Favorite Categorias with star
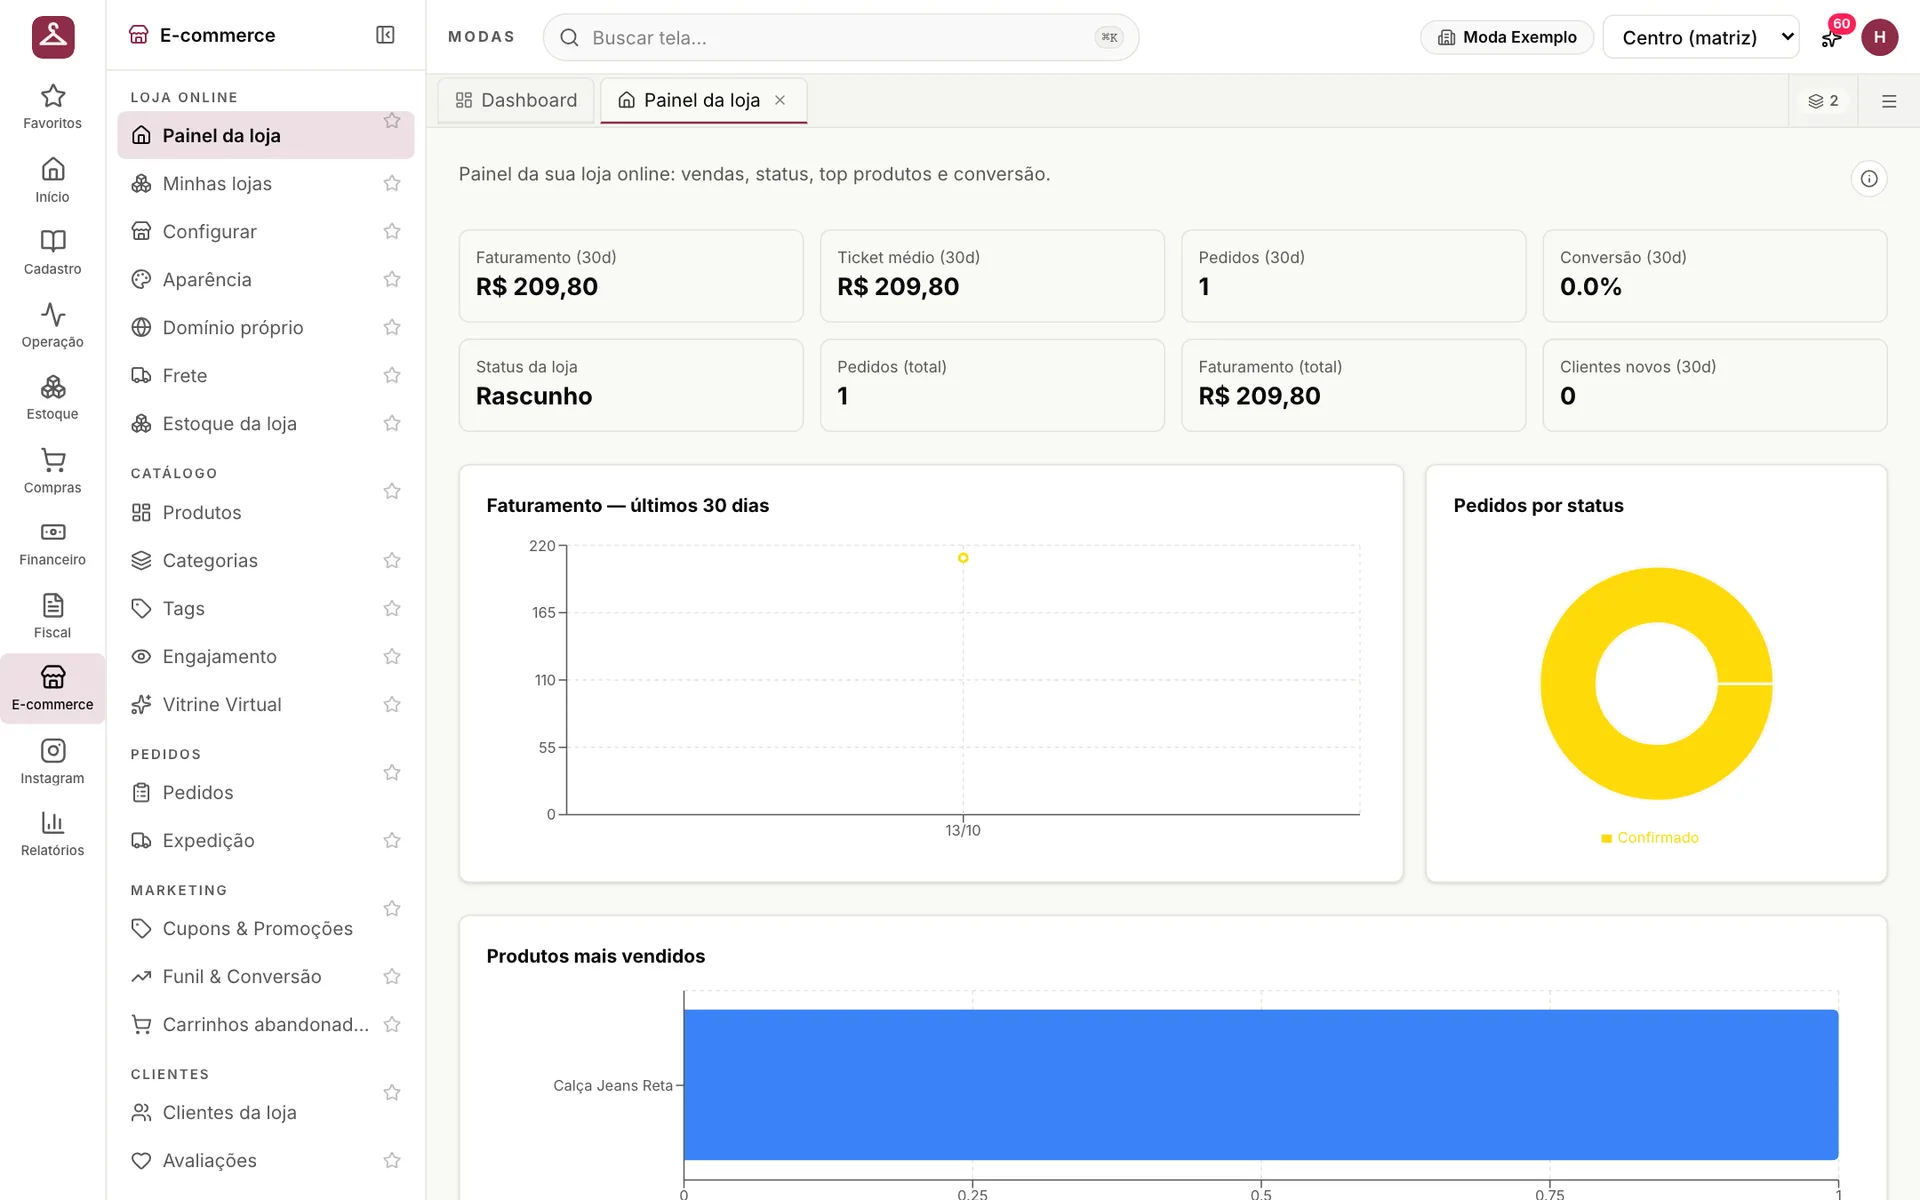 pos(392,560)
